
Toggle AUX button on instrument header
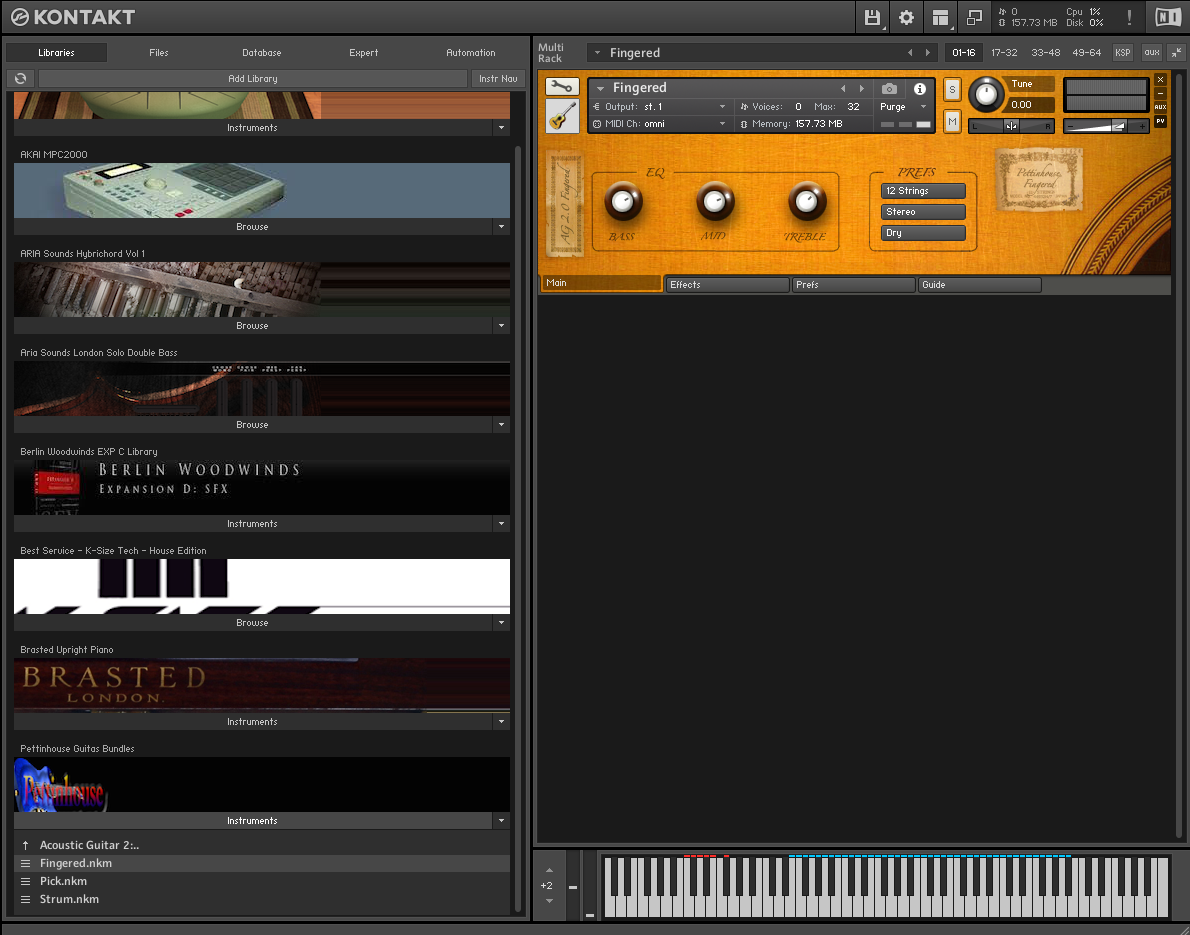(1160, 107)
